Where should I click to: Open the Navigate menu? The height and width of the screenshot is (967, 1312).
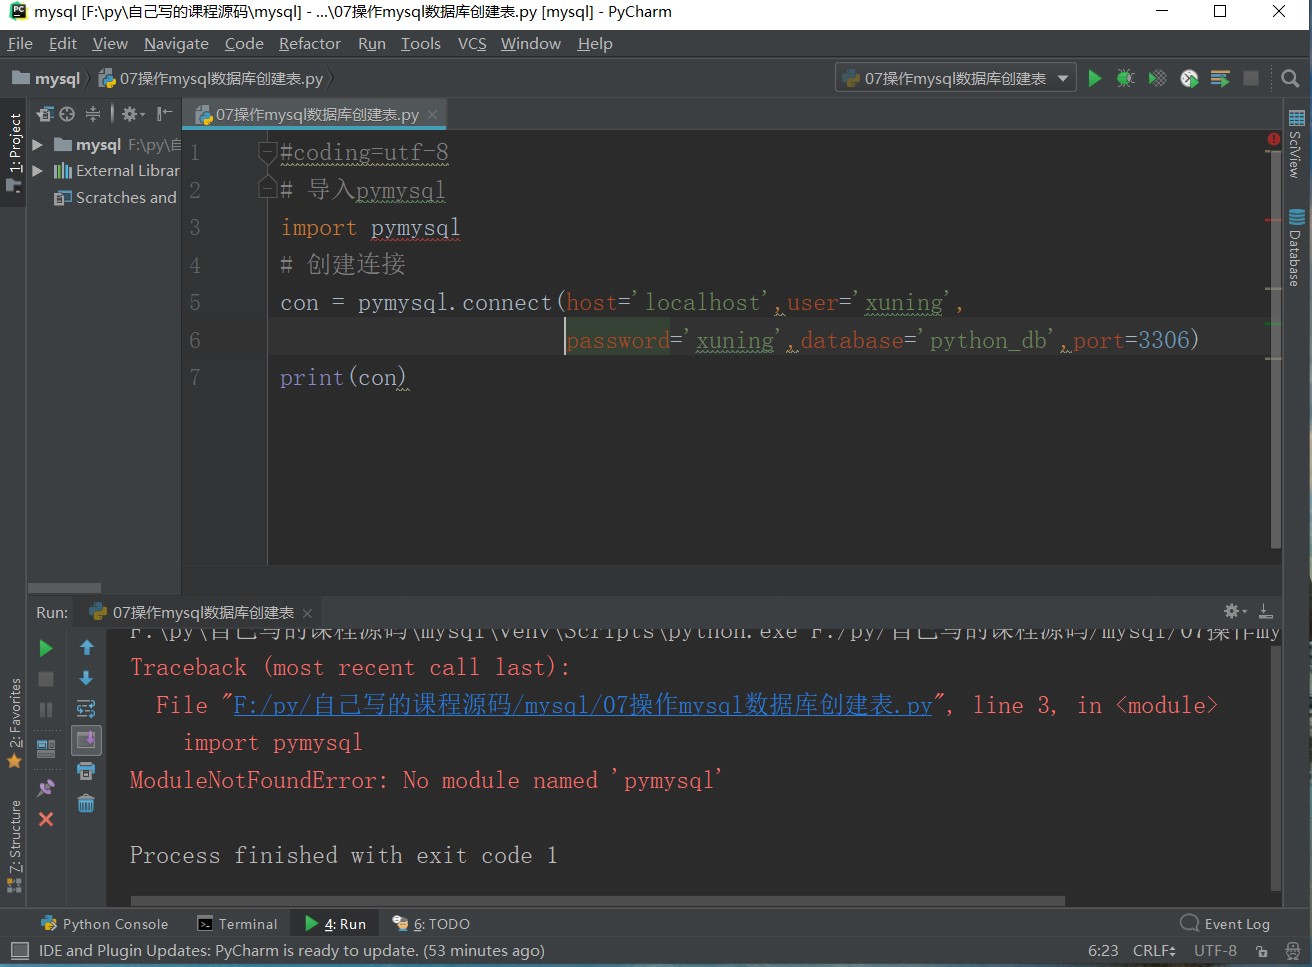176,43
